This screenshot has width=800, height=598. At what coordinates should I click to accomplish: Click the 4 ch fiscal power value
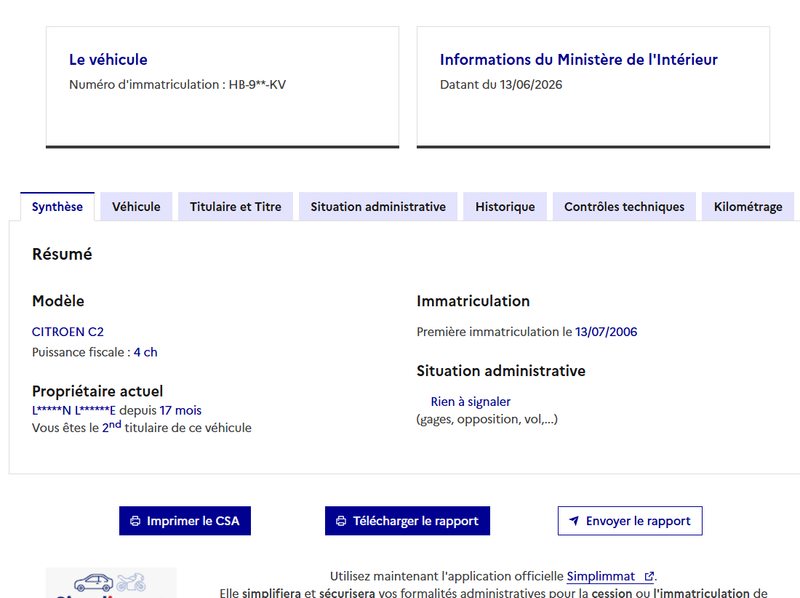coord(145,352)
